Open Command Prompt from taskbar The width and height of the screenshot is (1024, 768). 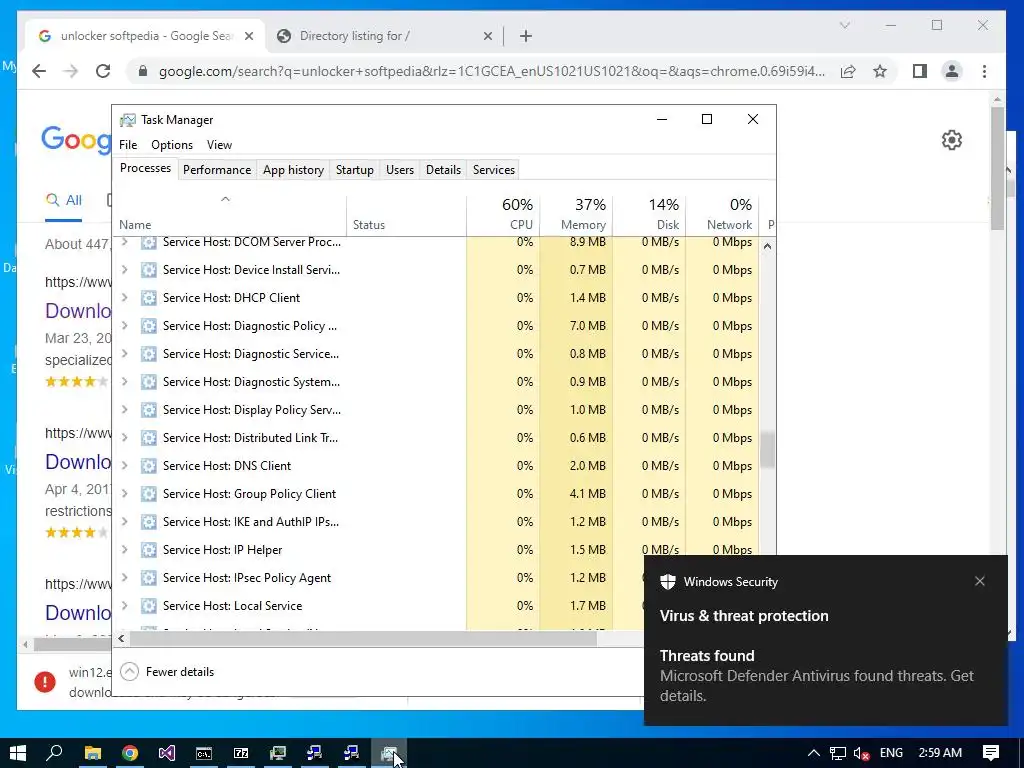click(x=204, y=753)
